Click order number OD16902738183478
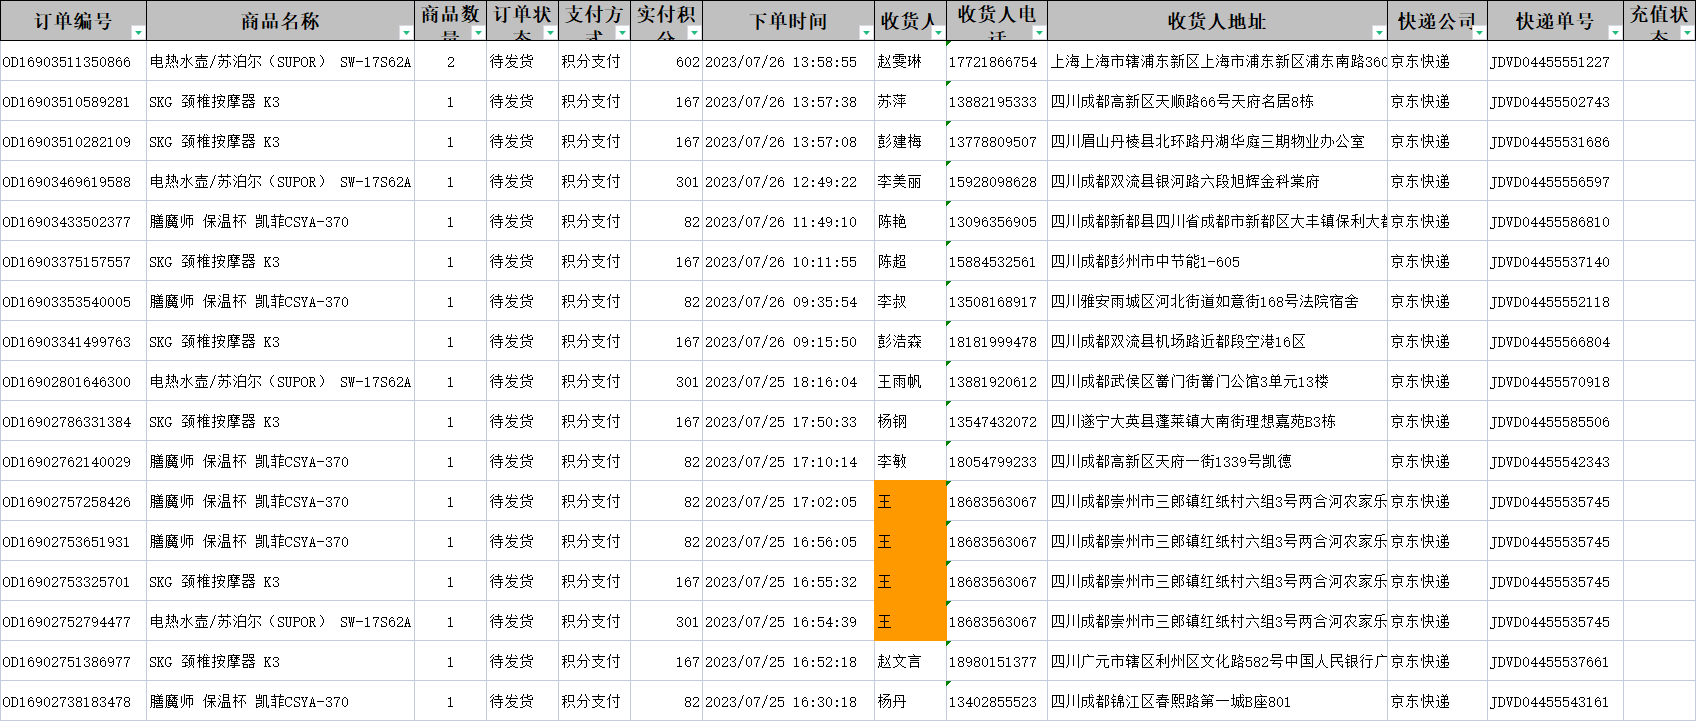 pyautogui.click(x=67, y=702)
